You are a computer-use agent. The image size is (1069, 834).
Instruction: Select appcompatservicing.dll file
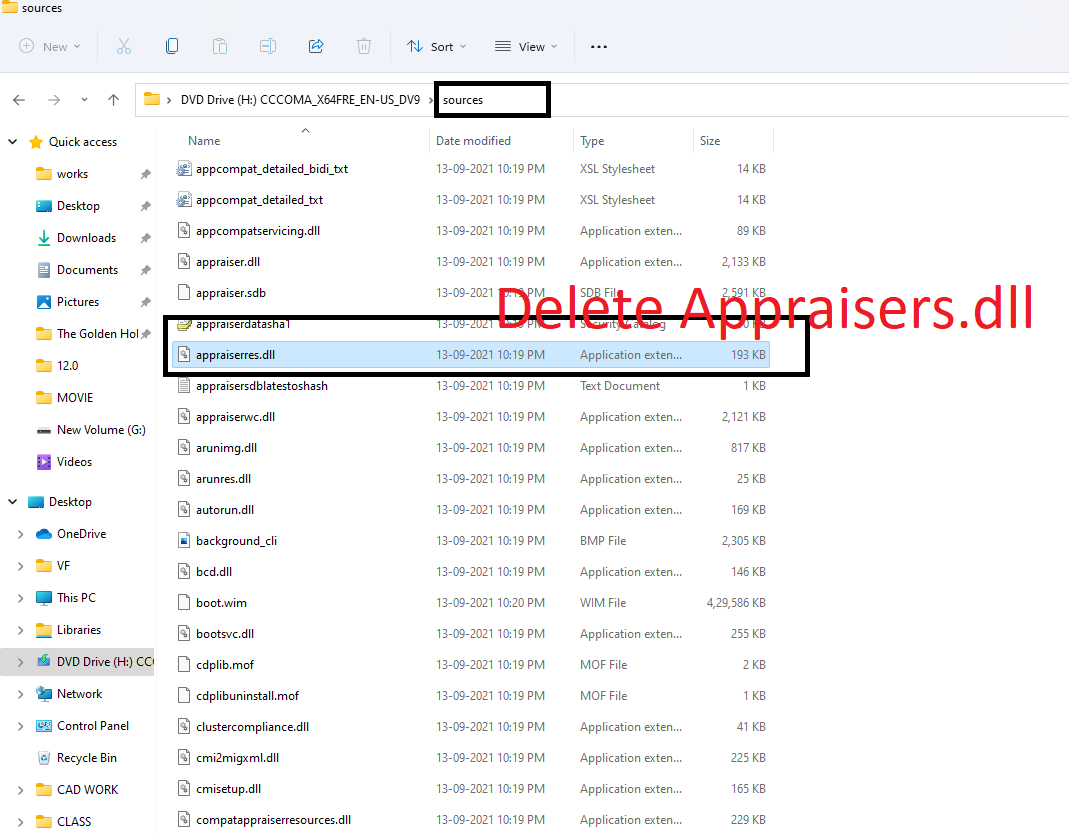pyautogui.click(x=258, y=231)
